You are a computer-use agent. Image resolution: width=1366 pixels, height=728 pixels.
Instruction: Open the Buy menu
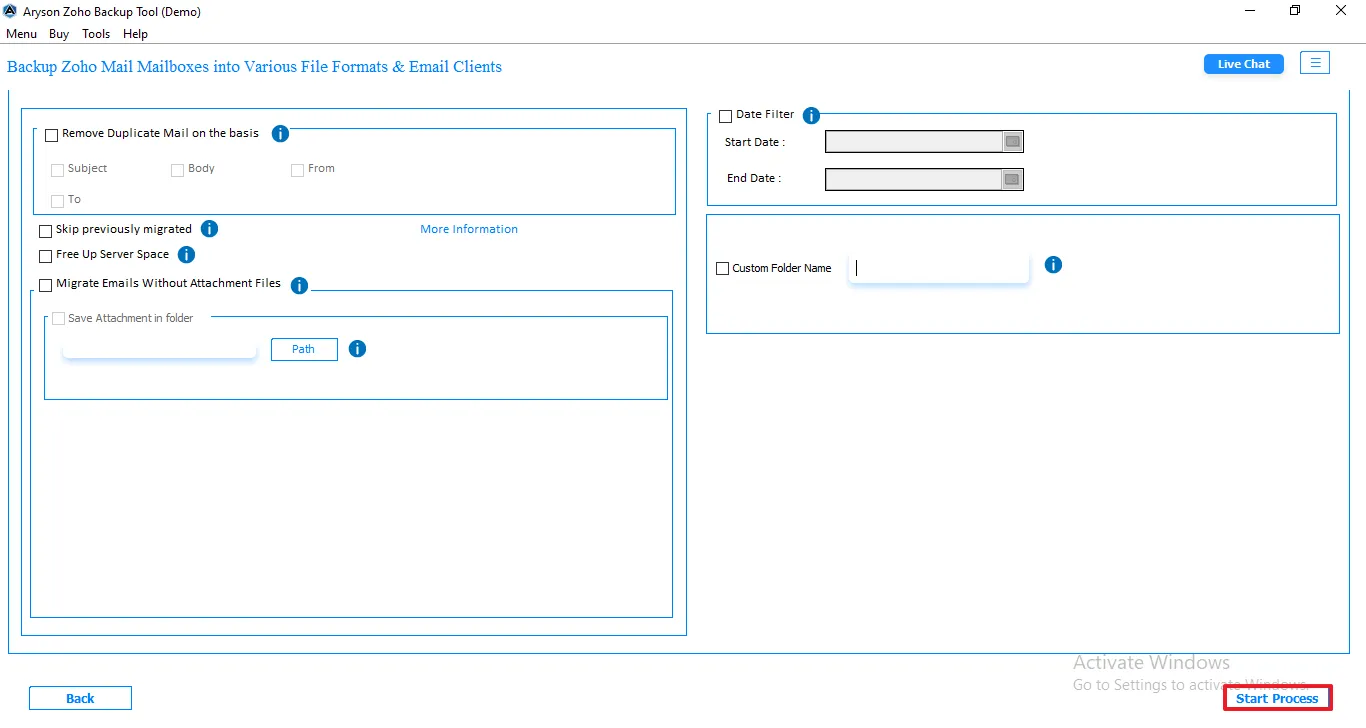coord(59,34)
